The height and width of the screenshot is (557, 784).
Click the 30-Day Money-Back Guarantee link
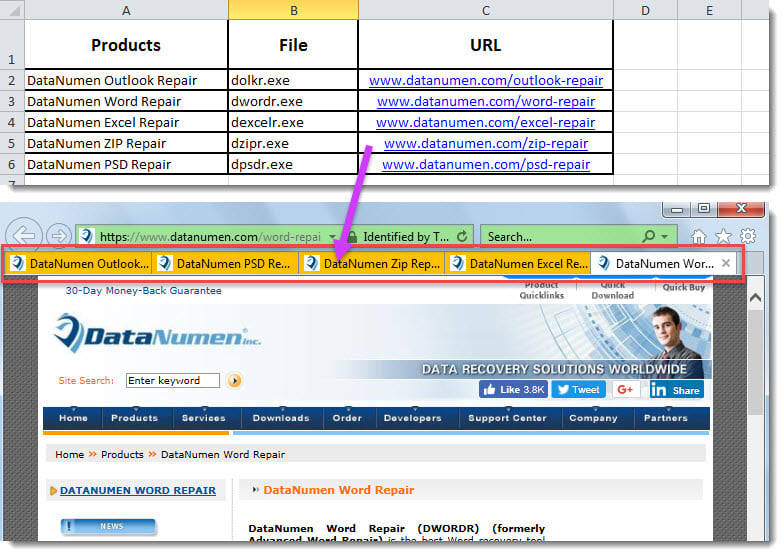click(x=144, y=290)
